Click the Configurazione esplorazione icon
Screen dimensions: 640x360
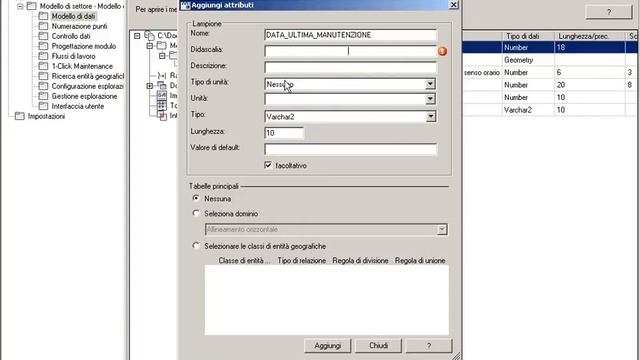pyautogui.click(x=43, y=86)
